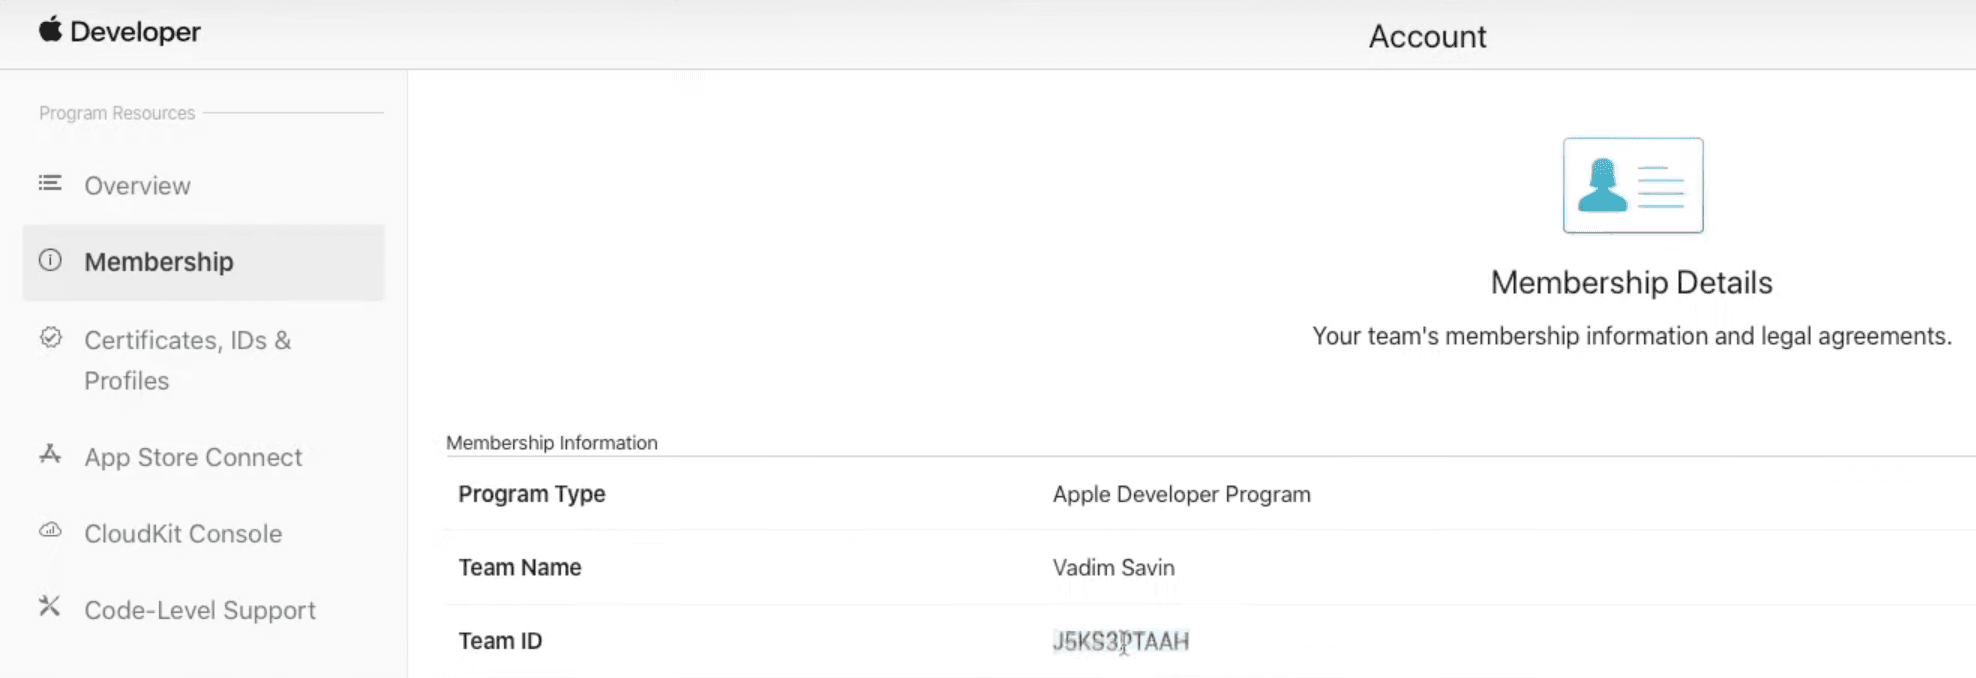The image size is (1976, 678).
Task: Click the Code-Level Support tools icon
Action: point(50,606)
